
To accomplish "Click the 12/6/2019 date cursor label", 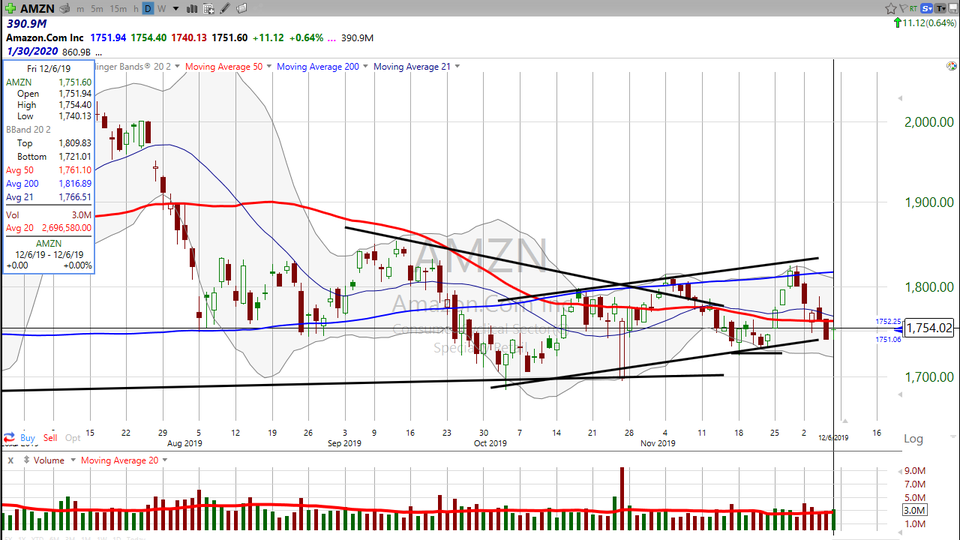I will [x=833, y=438].
